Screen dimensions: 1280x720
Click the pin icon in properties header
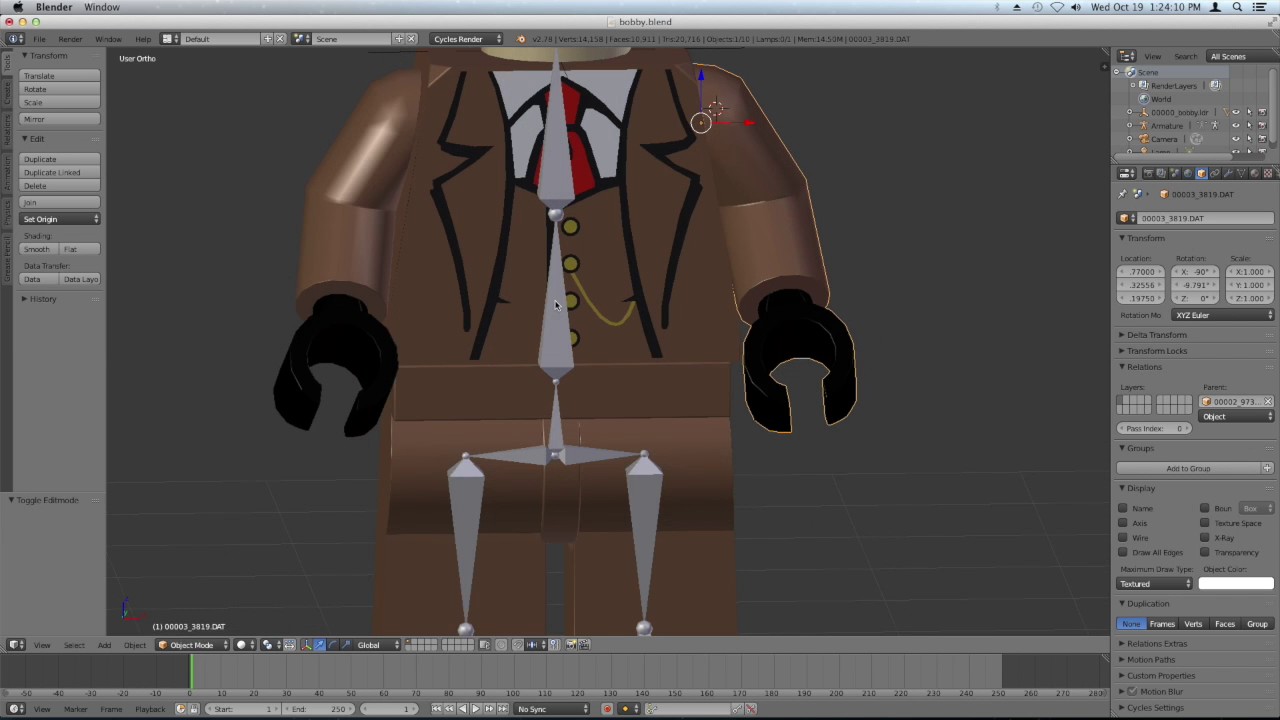point(1122,194)
